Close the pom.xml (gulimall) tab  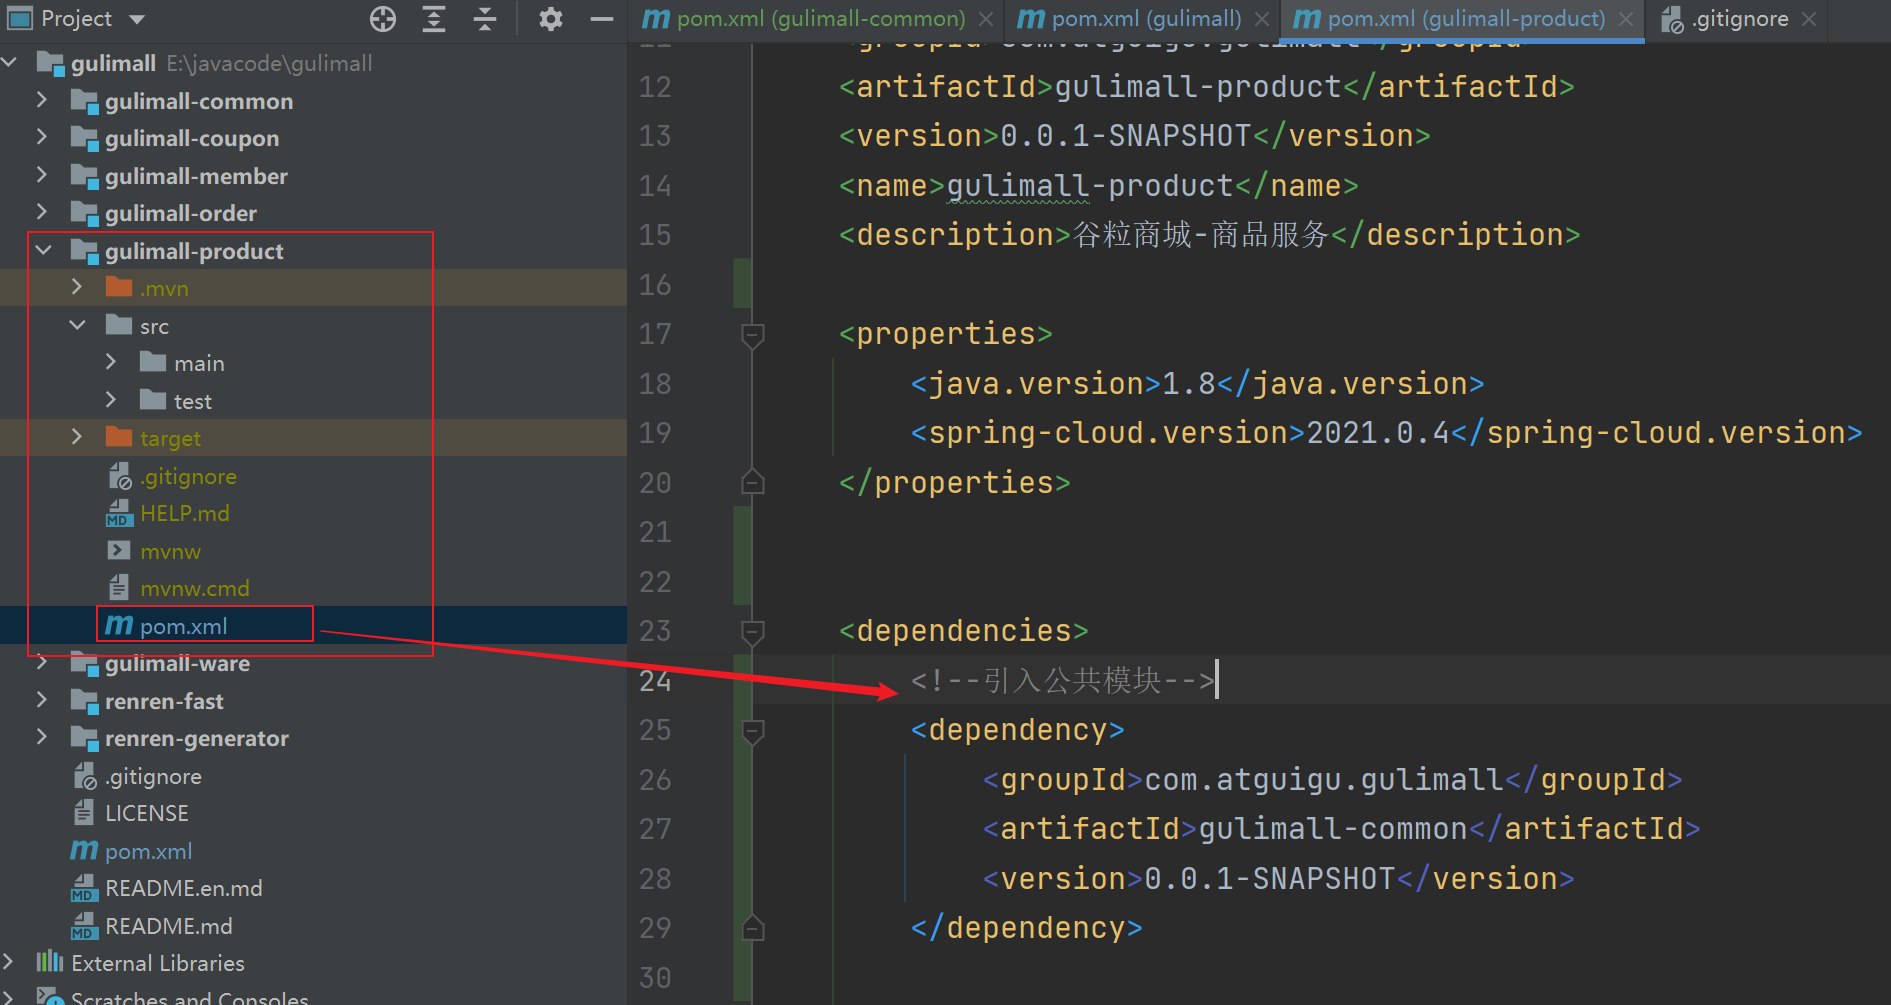[1262, 19]
